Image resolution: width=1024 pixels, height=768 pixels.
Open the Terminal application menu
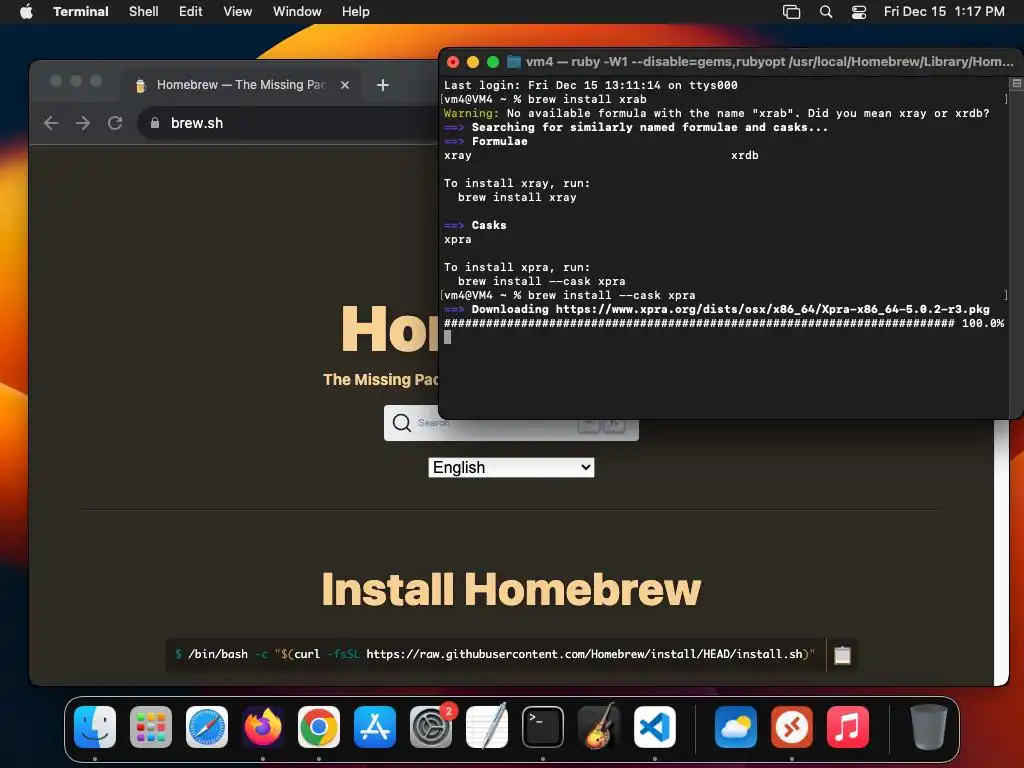point(80,11)
